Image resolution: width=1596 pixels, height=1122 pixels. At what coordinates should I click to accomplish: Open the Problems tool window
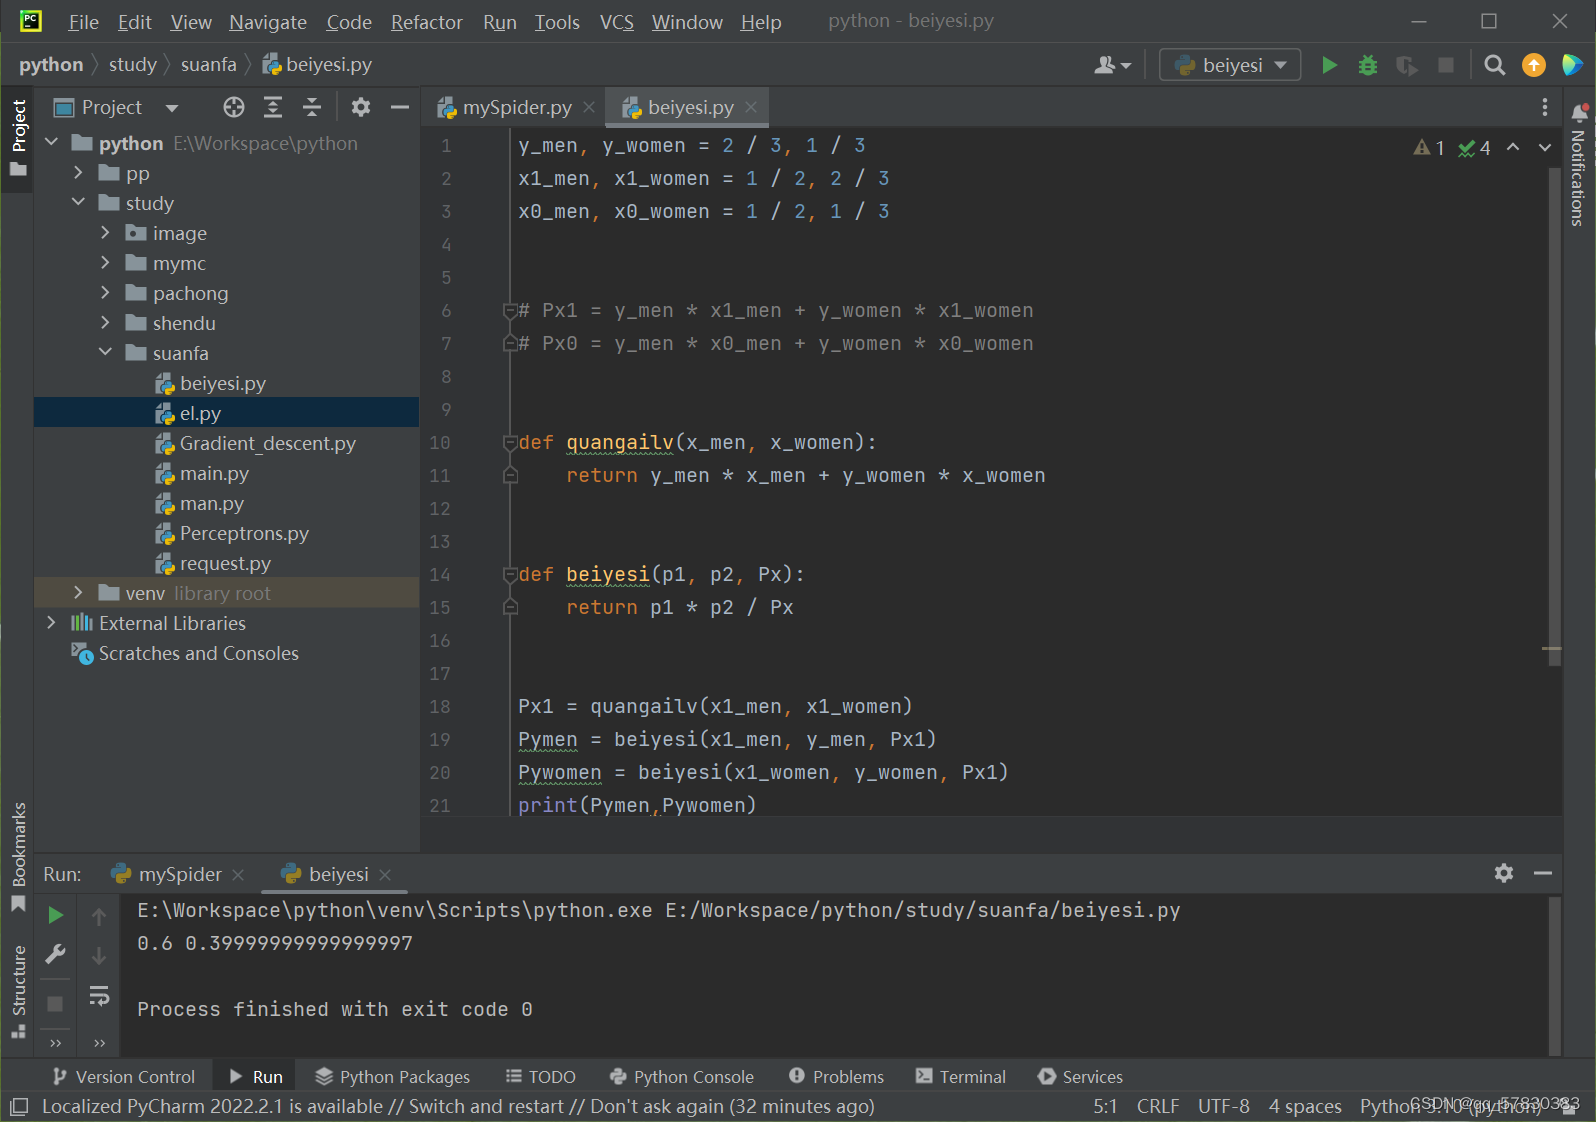(837, 1077)
